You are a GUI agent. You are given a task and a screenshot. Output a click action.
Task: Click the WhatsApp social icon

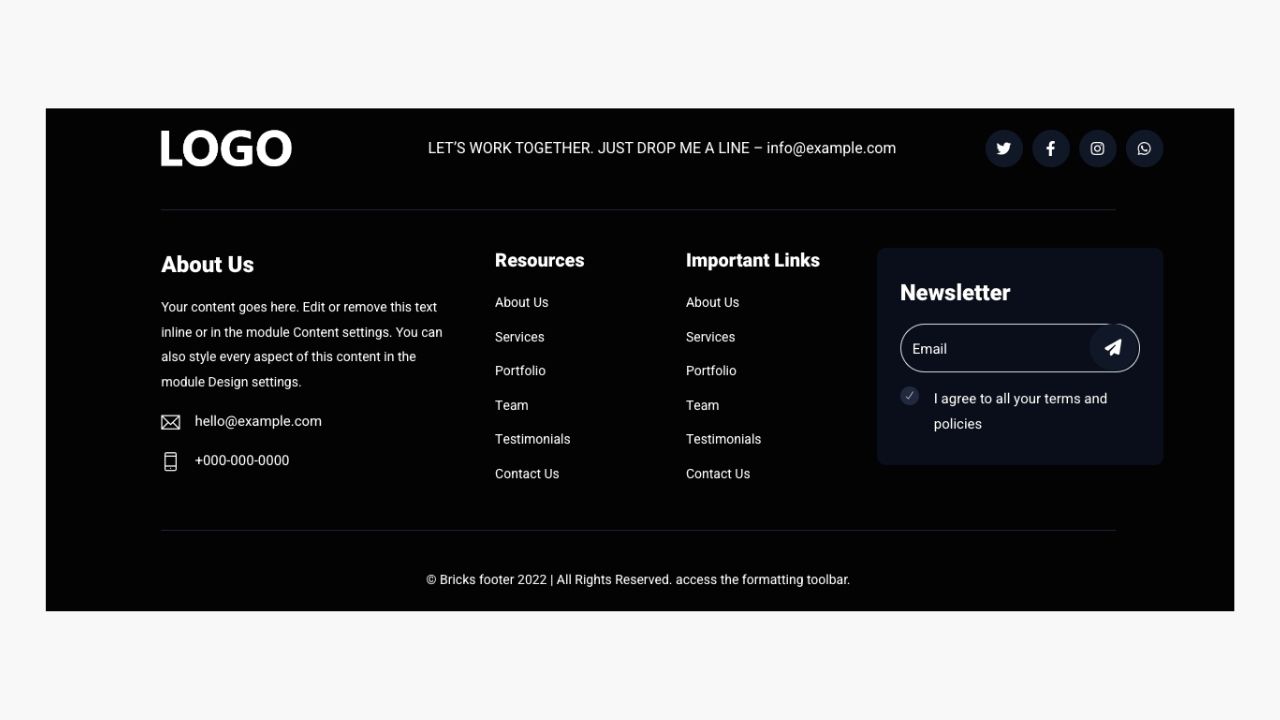tap(1144, 149)
